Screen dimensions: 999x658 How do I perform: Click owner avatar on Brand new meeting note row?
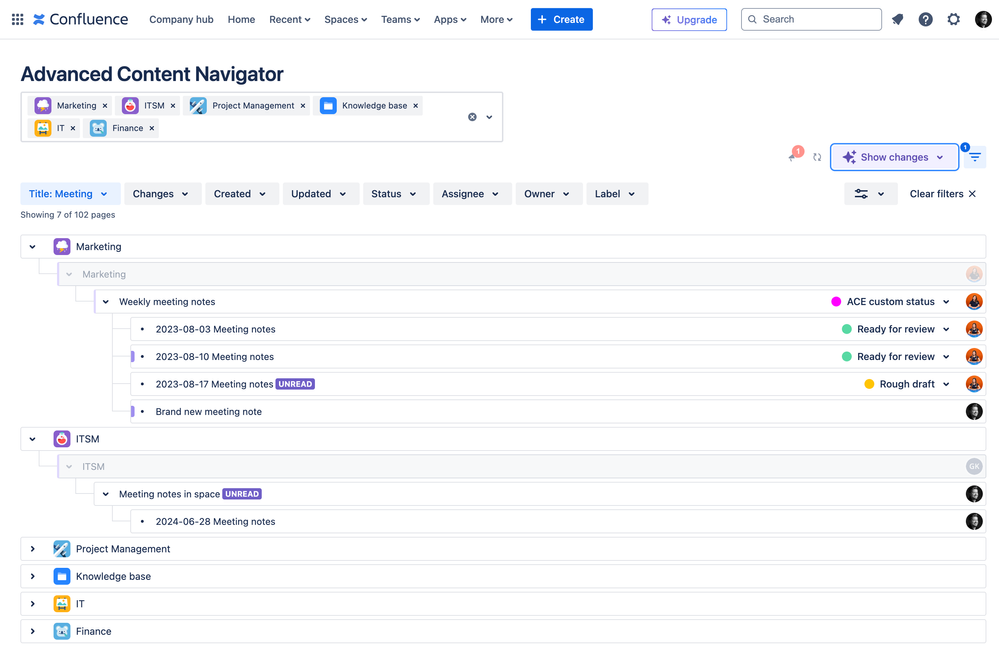(974, 411)
